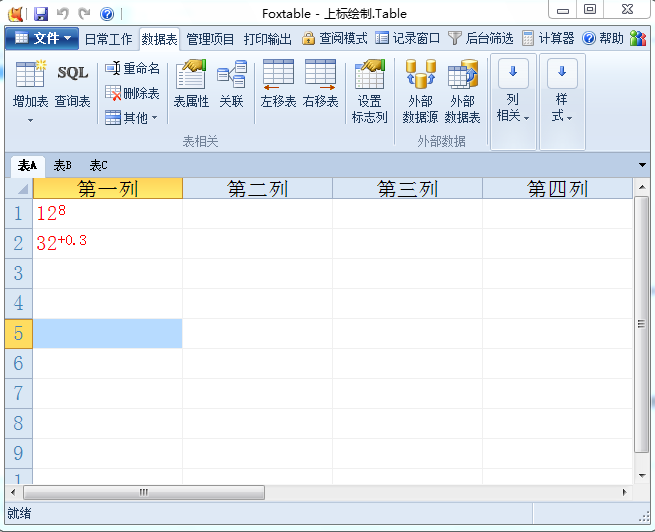Switch to 表B table tab

tap(63, 166)
